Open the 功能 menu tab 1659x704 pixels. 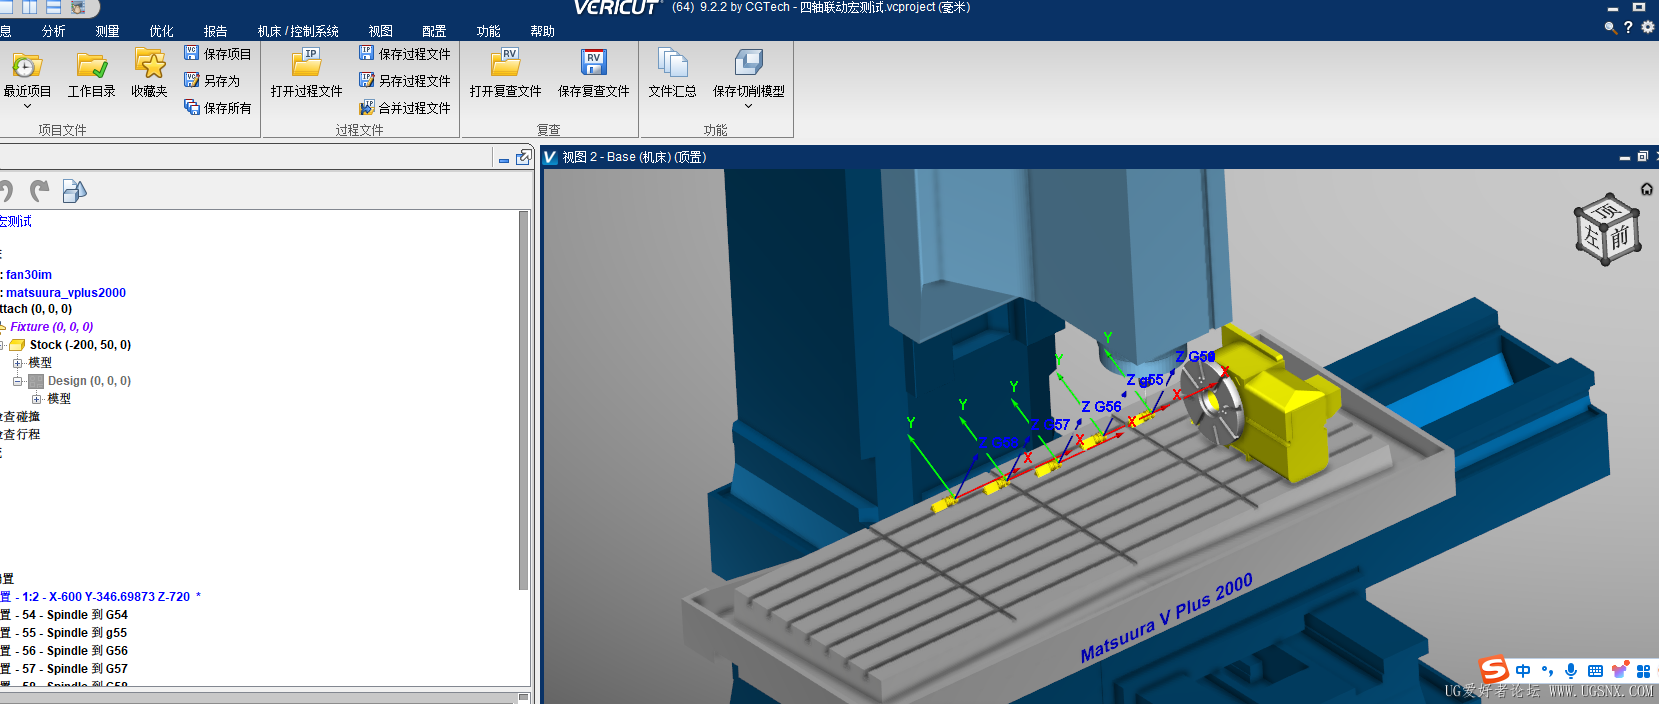click(x=488, y=31)
